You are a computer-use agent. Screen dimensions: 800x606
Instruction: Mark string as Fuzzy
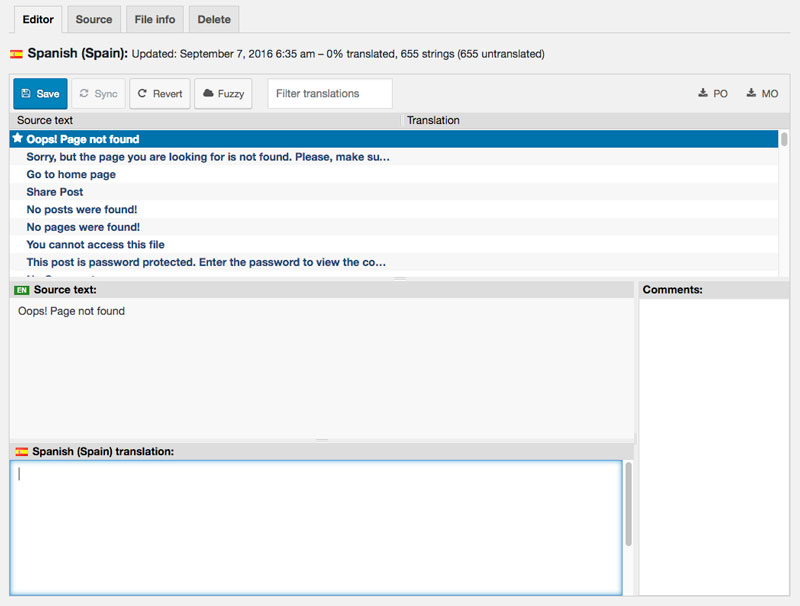click(x=223, y=94)
